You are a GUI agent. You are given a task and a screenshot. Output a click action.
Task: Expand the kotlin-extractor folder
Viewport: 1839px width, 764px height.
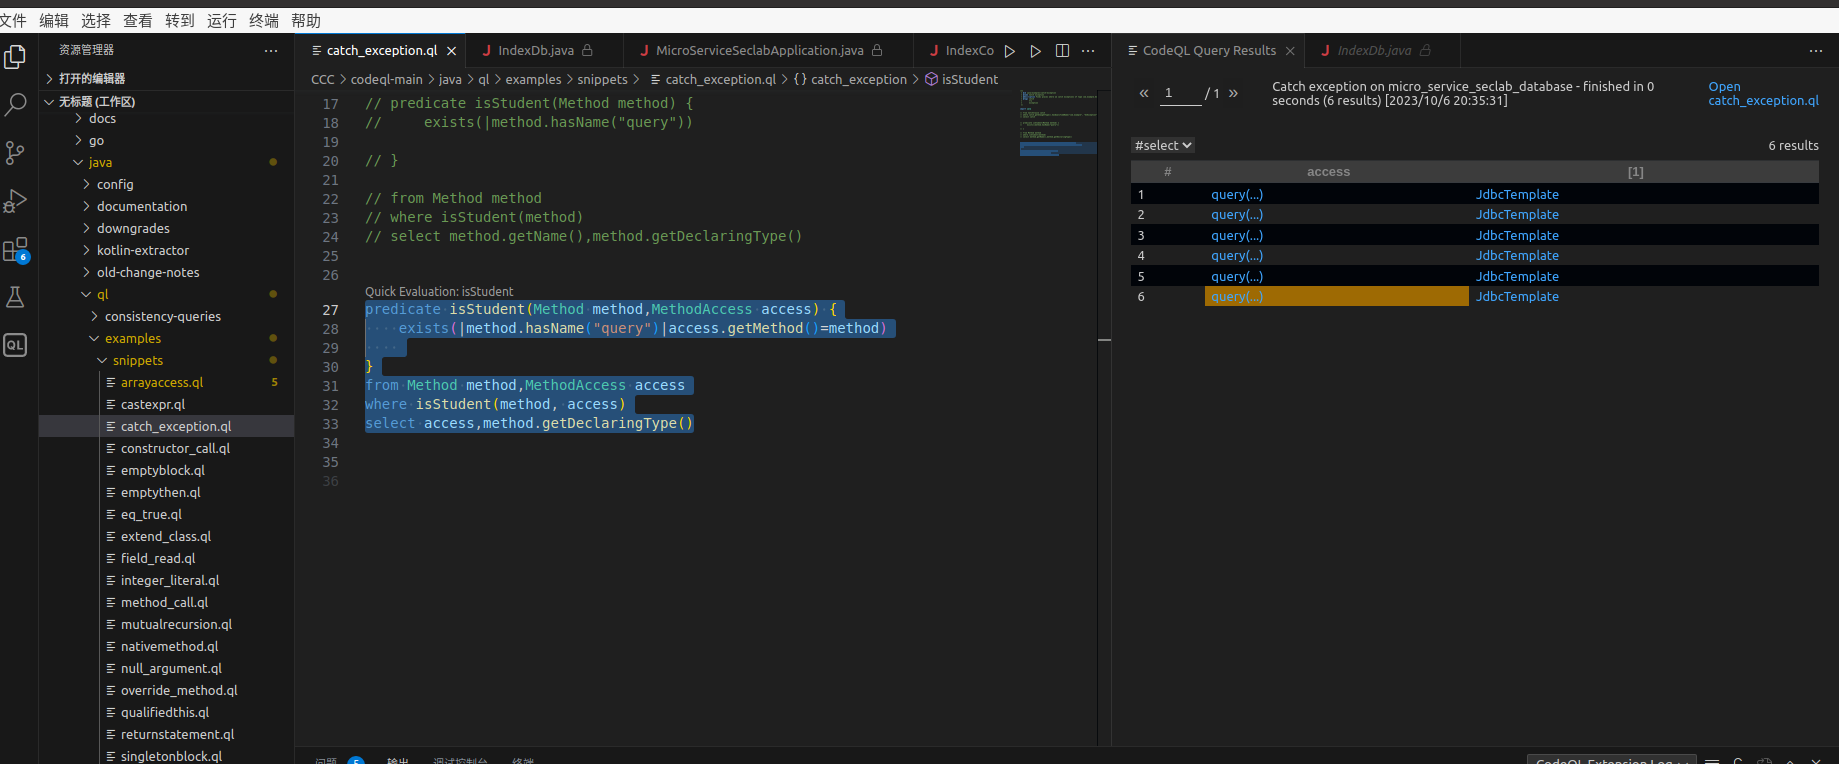click(142, 251)
